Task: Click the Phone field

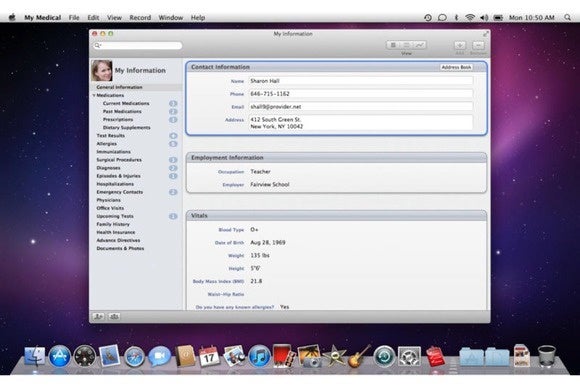Action: [361, 94]
